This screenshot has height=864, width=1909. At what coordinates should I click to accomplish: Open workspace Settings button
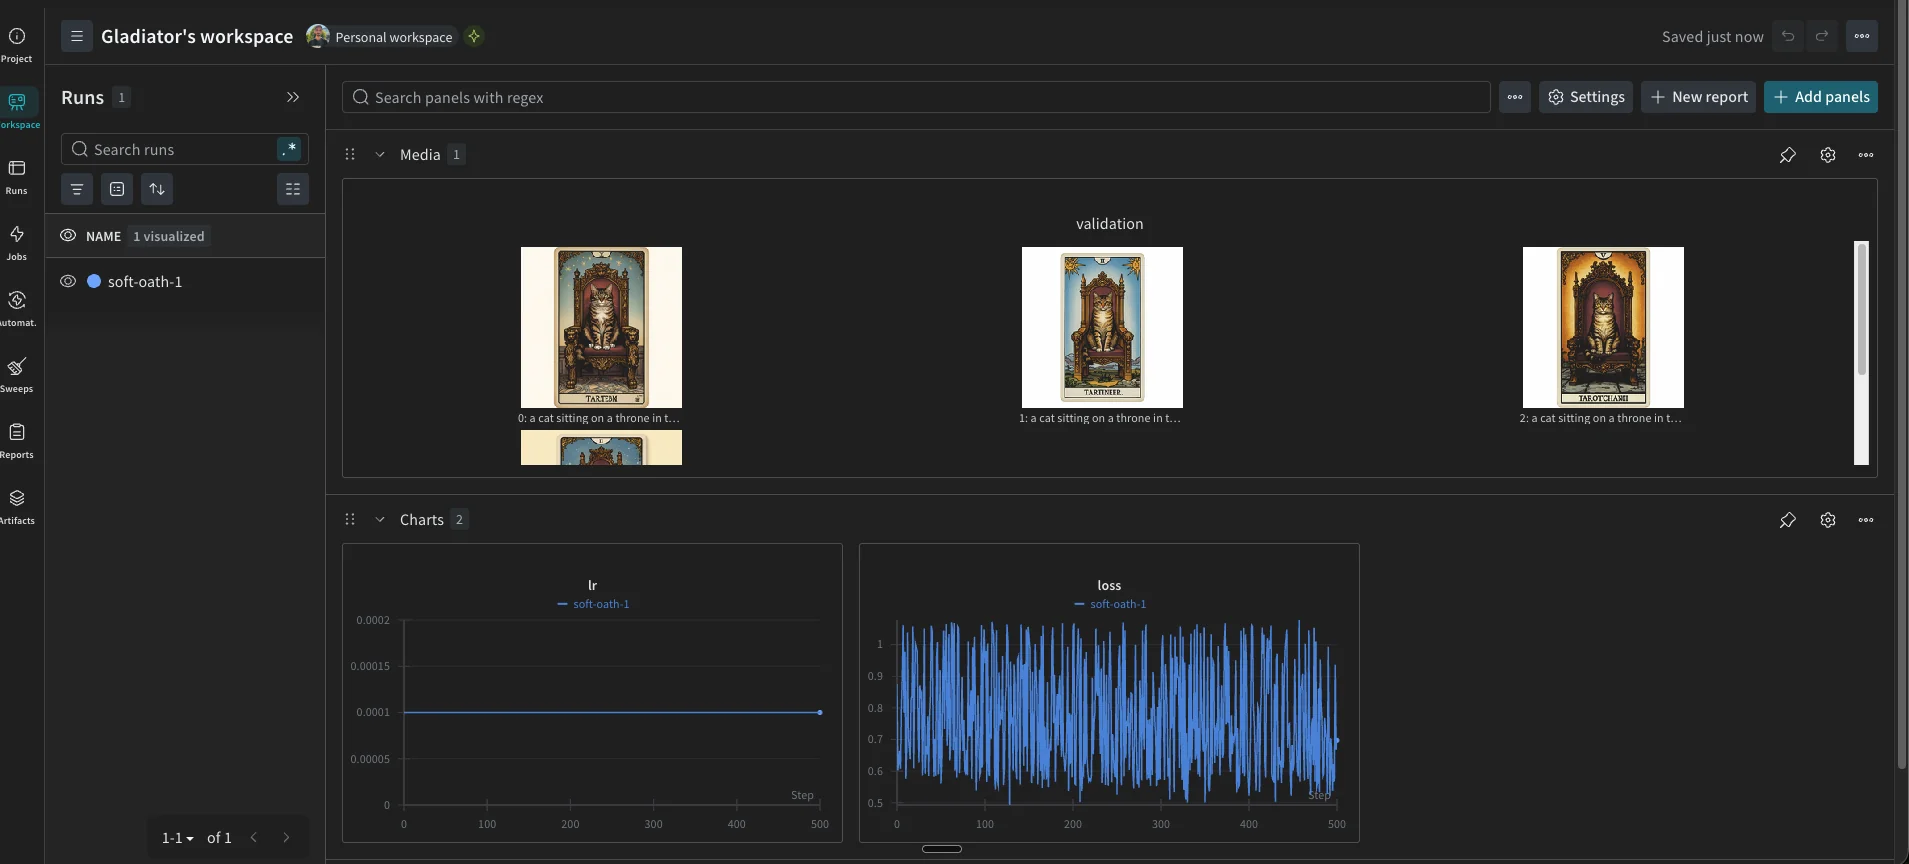point(1586,97)
